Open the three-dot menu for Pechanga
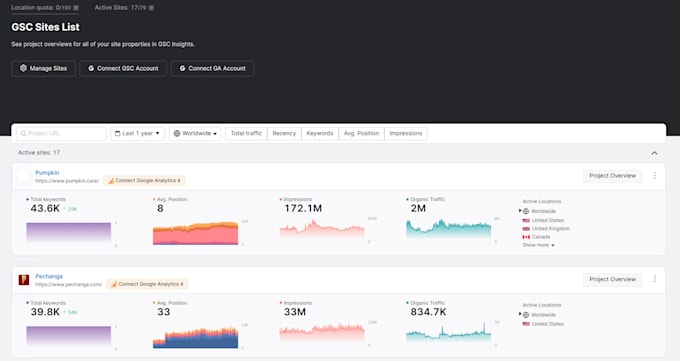 tap(655, 279)
